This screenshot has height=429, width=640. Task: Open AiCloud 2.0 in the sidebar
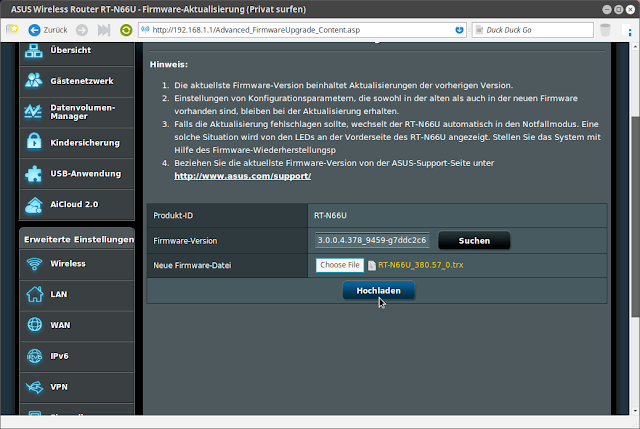tap(77, 204)
